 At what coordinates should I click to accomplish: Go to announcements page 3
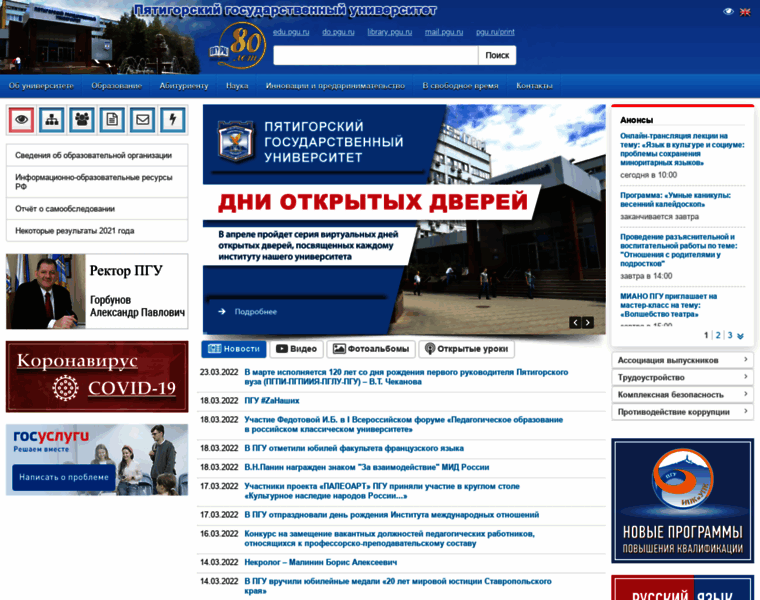(730, 335)
